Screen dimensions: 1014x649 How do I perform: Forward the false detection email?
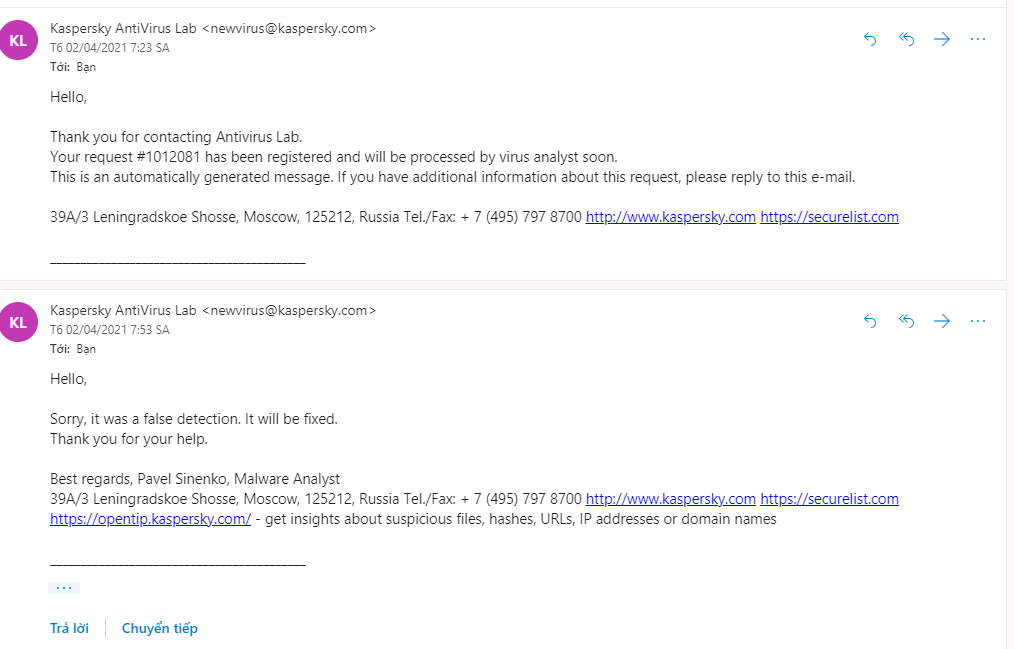click(x=942, y=321)
